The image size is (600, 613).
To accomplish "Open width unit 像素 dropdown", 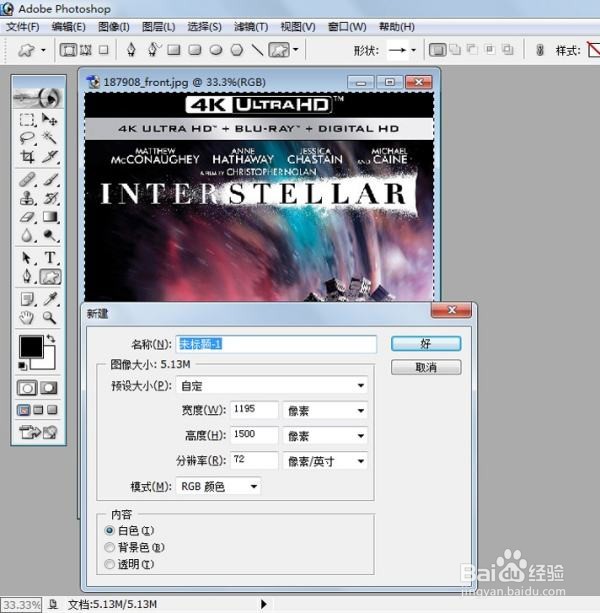I will click(x=325, y=410).
